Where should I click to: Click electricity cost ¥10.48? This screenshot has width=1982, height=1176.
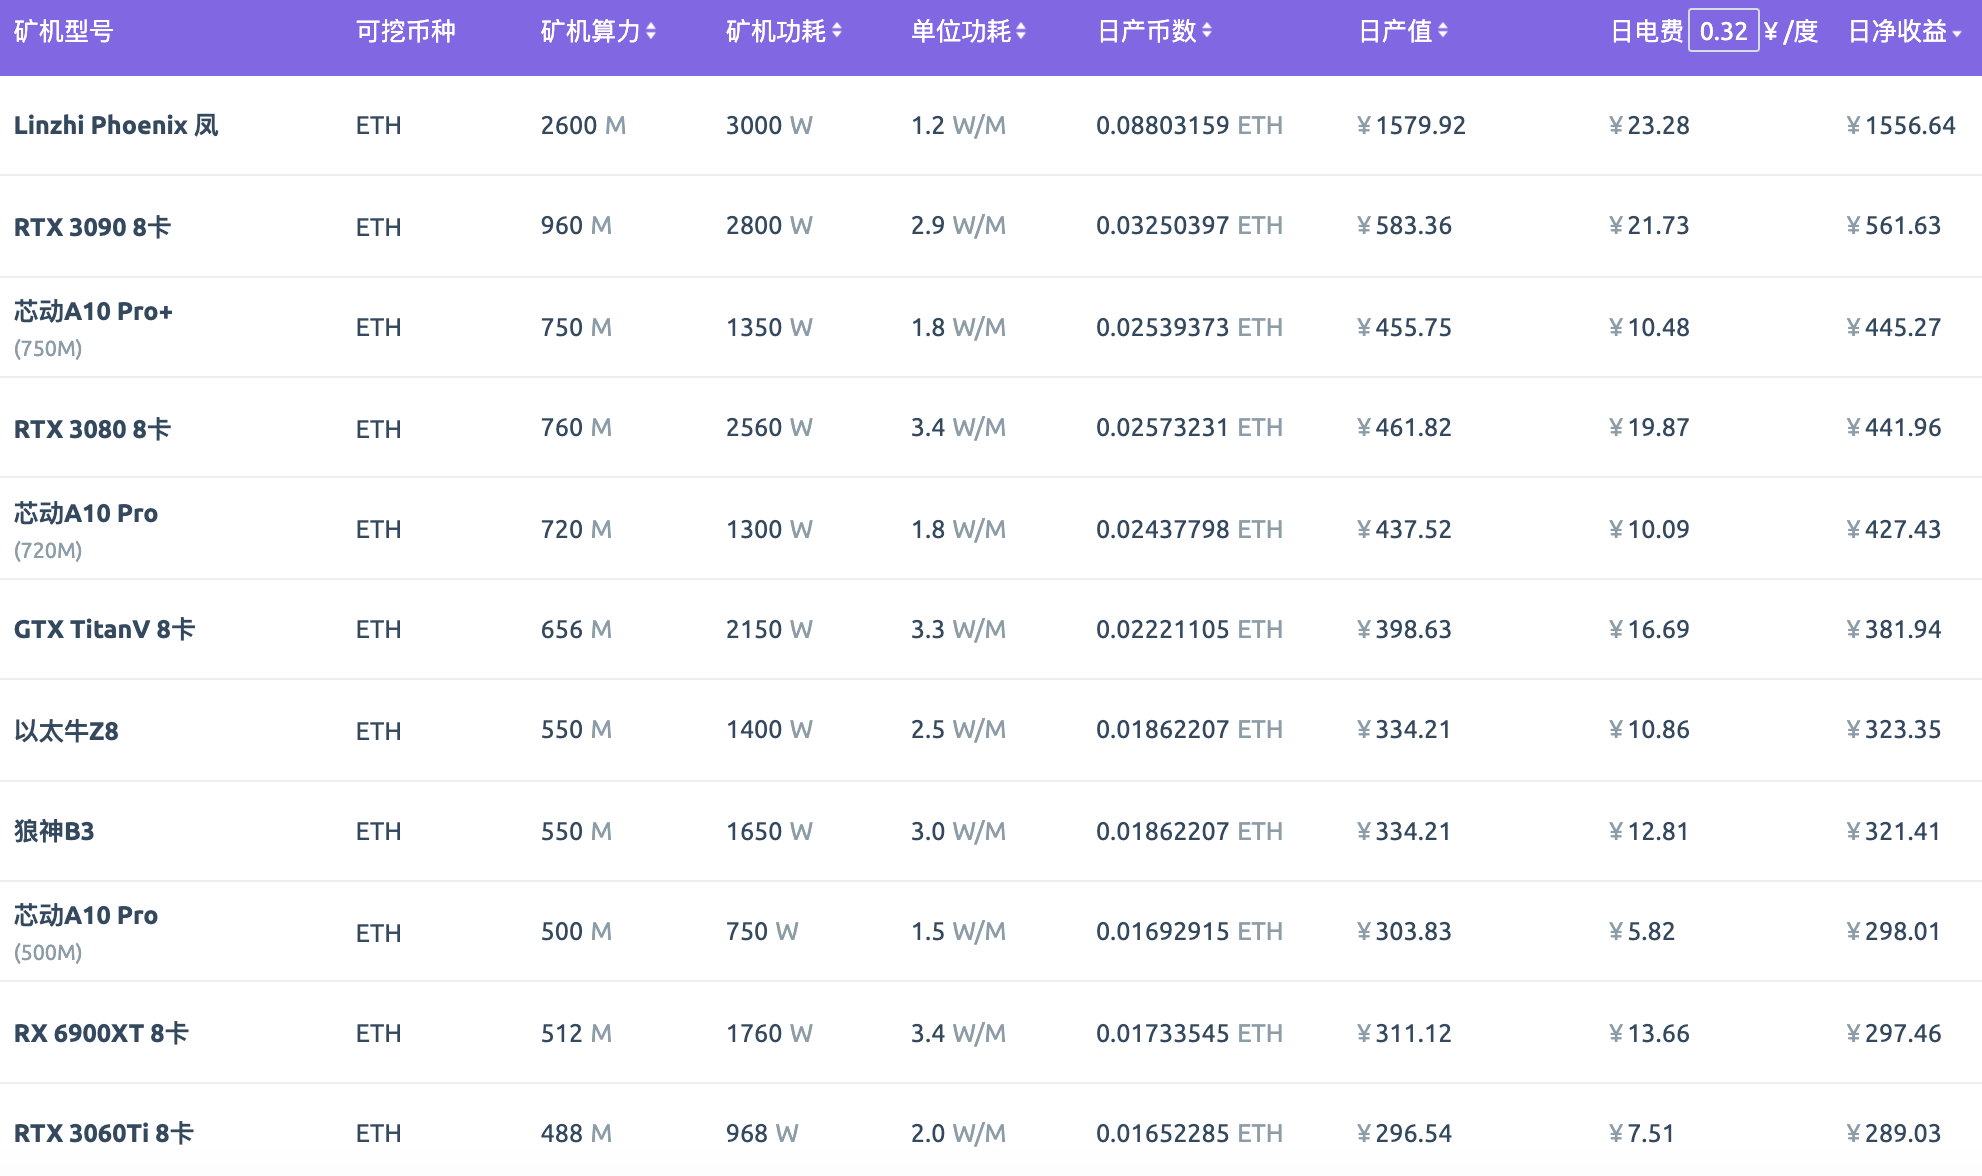tap(1649, 328)
